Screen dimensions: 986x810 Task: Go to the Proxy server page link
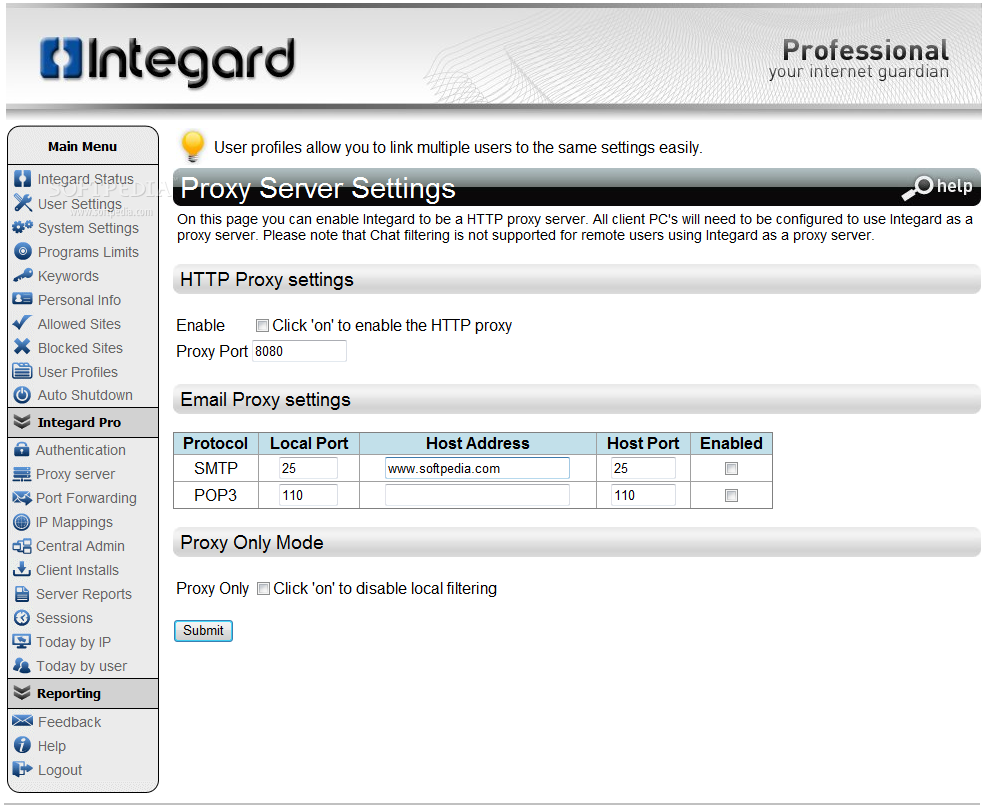[x=75, y=474]
